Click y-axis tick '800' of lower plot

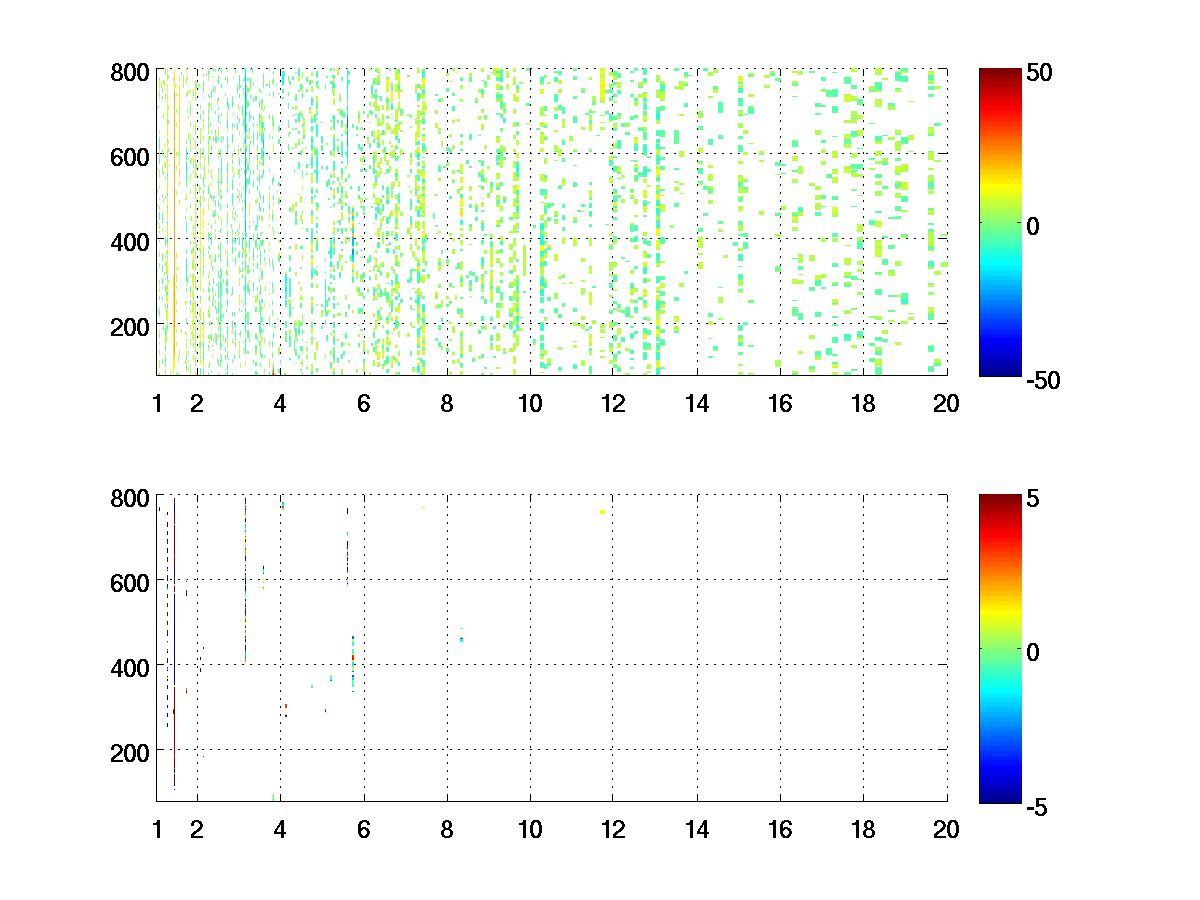130,497
